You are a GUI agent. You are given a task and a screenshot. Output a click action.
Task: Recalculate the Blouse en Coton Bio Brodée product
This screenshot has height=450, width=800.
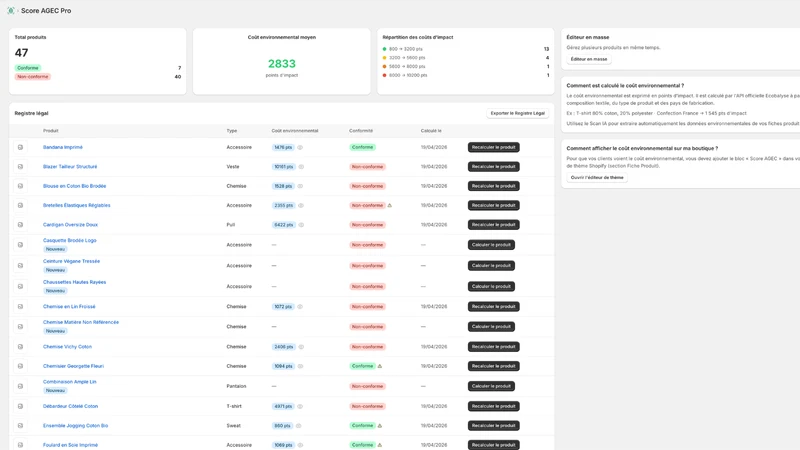point(493,186)
